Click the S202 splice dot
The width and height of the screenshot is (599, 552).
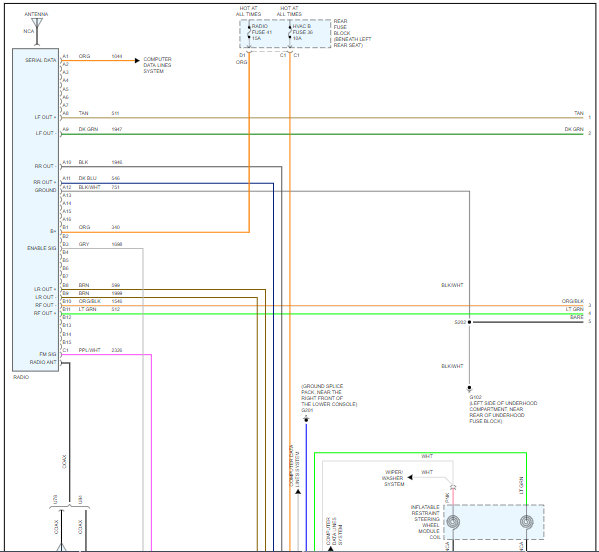coord(469,322)
